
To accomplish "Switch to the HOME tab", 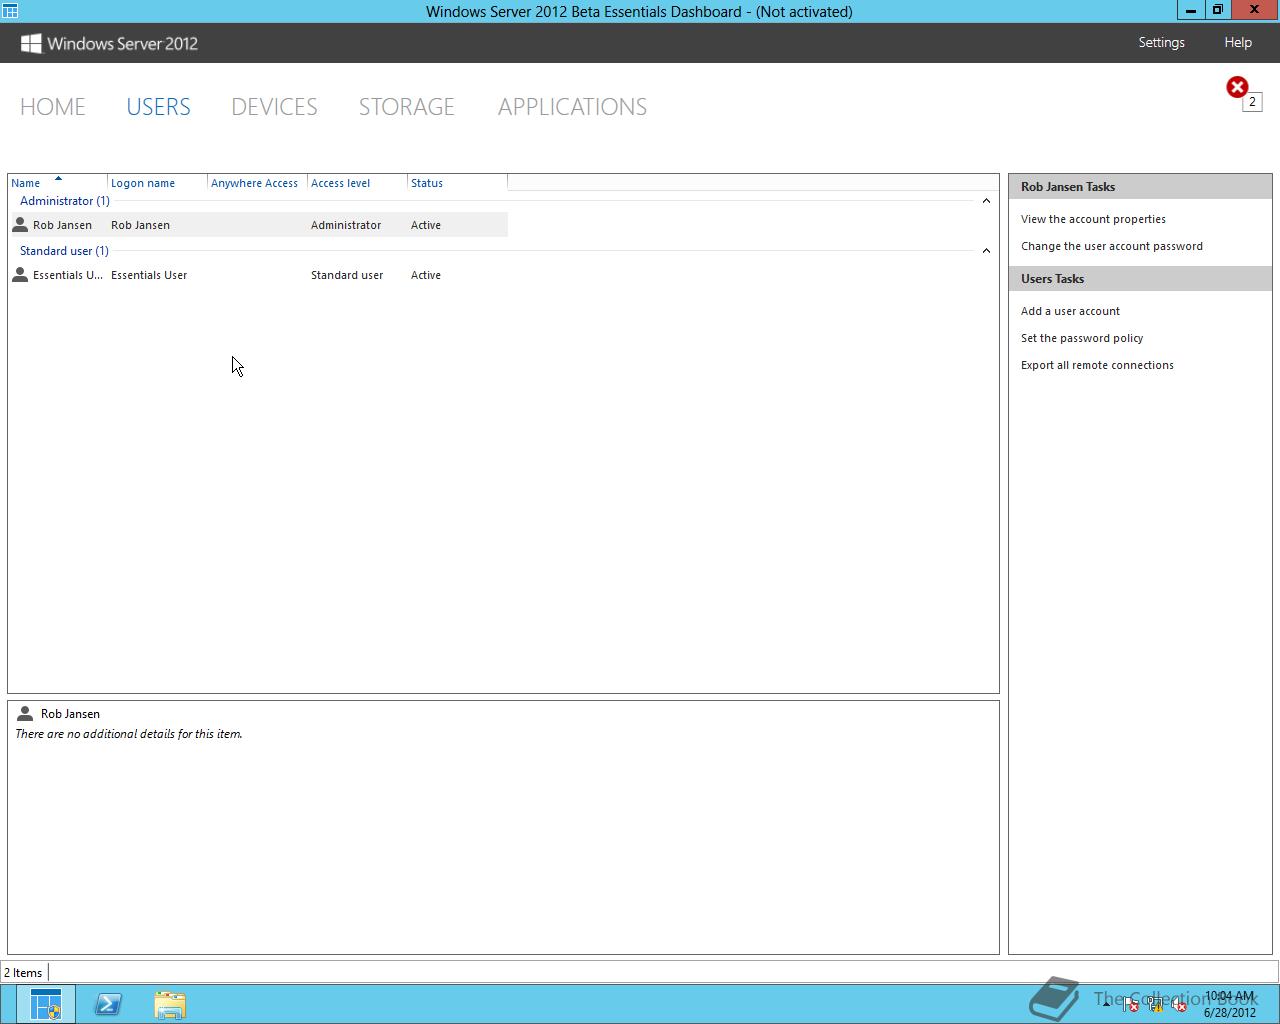I will click(x=53, y=107).
